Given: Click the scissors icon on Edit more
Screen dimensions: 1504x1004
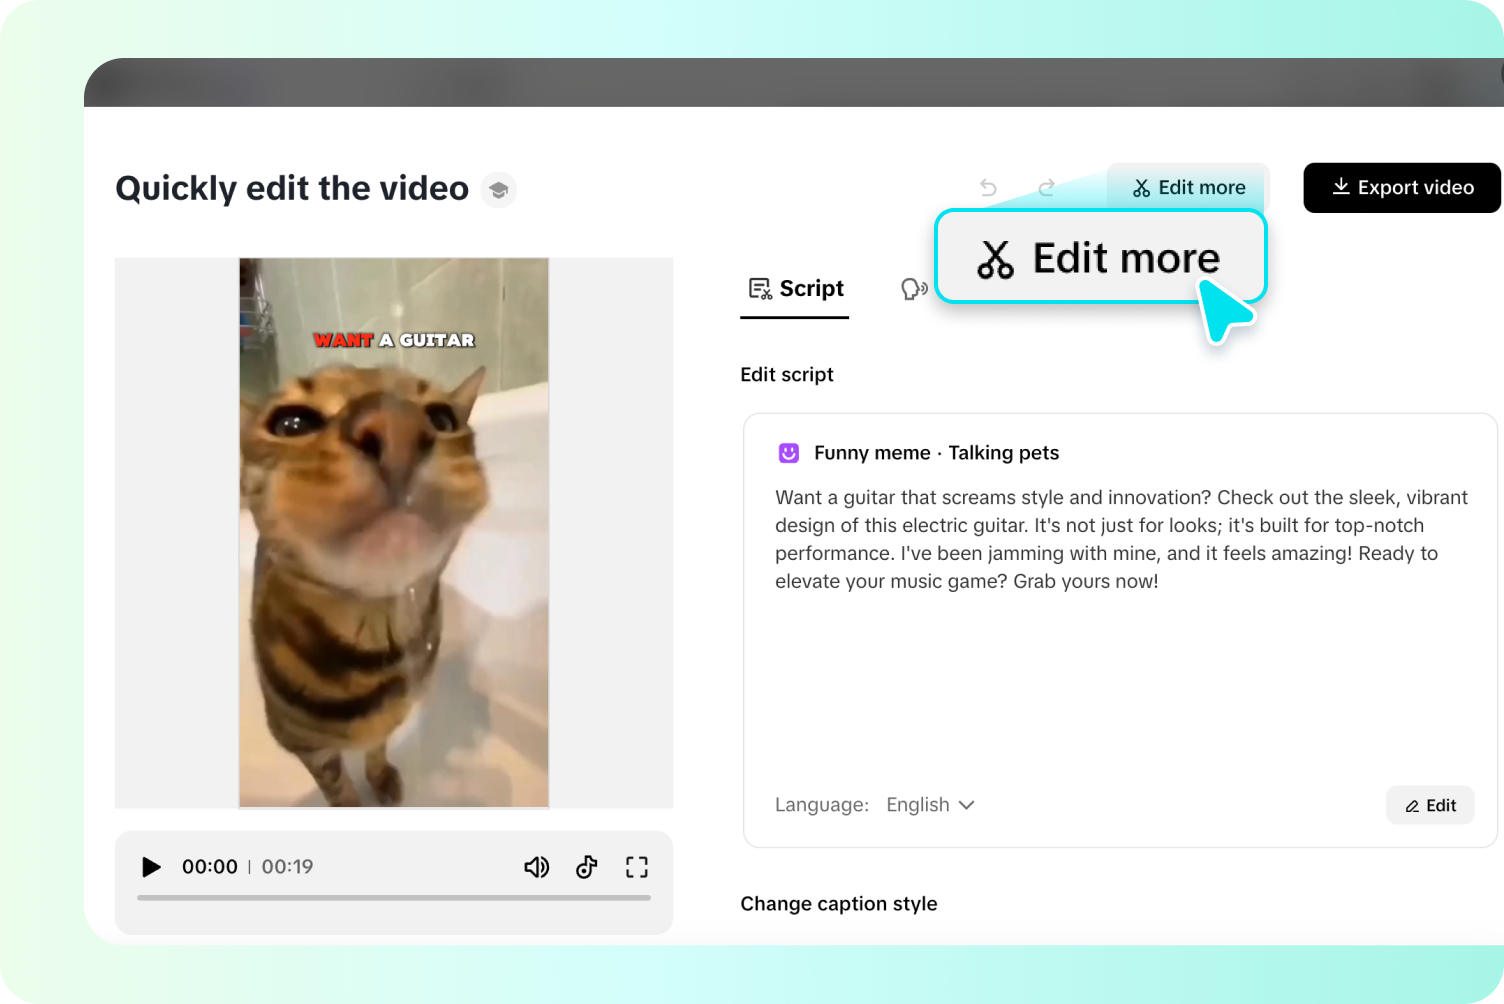Looking at the screenshot, I should coord(994,257).
